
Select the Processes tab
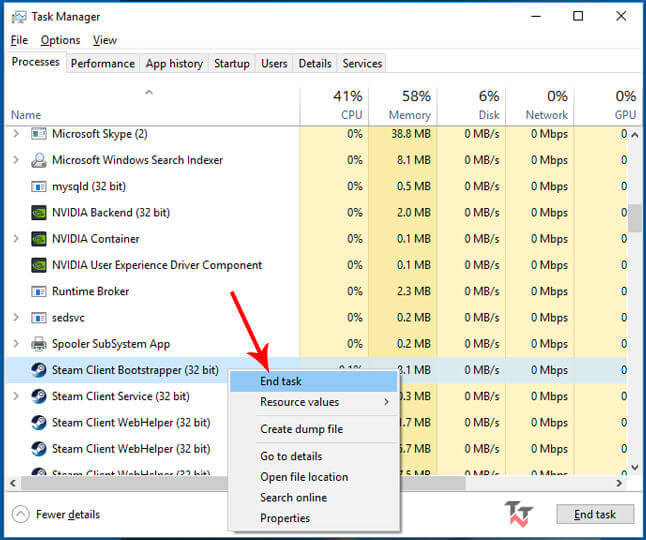pos(35,62)
